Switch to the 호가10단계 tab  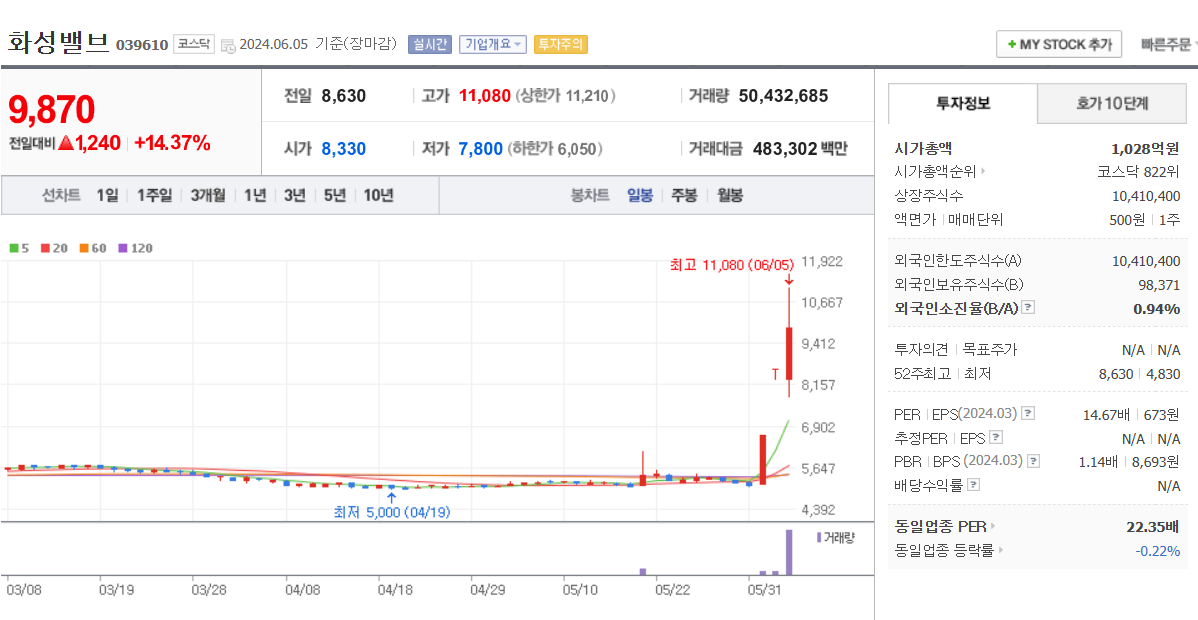(1112, 104)
